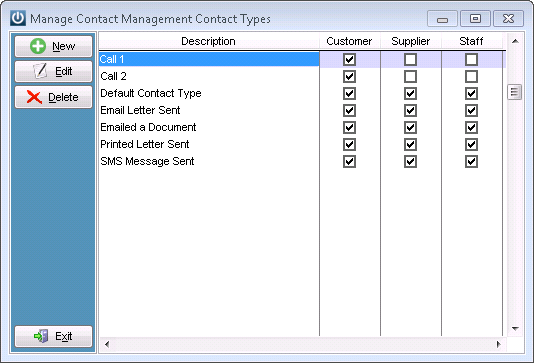Uncheck Staff for Emailed a Document
This screenshot has width=534, height=363.
tap(471, 127)
